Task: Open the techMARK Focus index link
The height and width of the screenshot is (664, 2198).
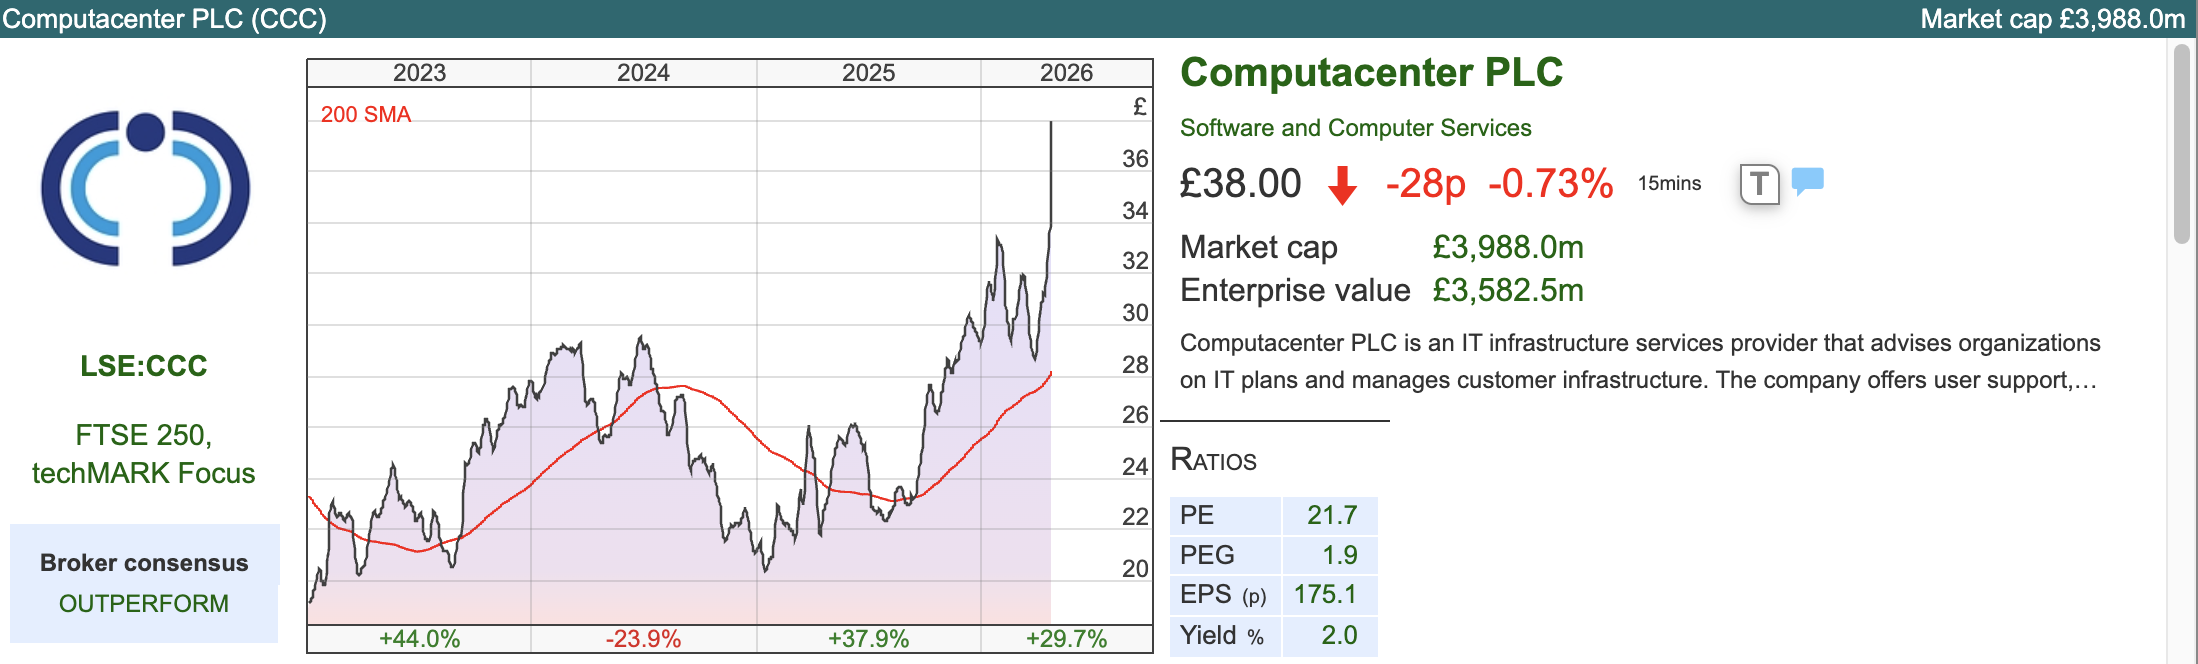Action: 144,473
